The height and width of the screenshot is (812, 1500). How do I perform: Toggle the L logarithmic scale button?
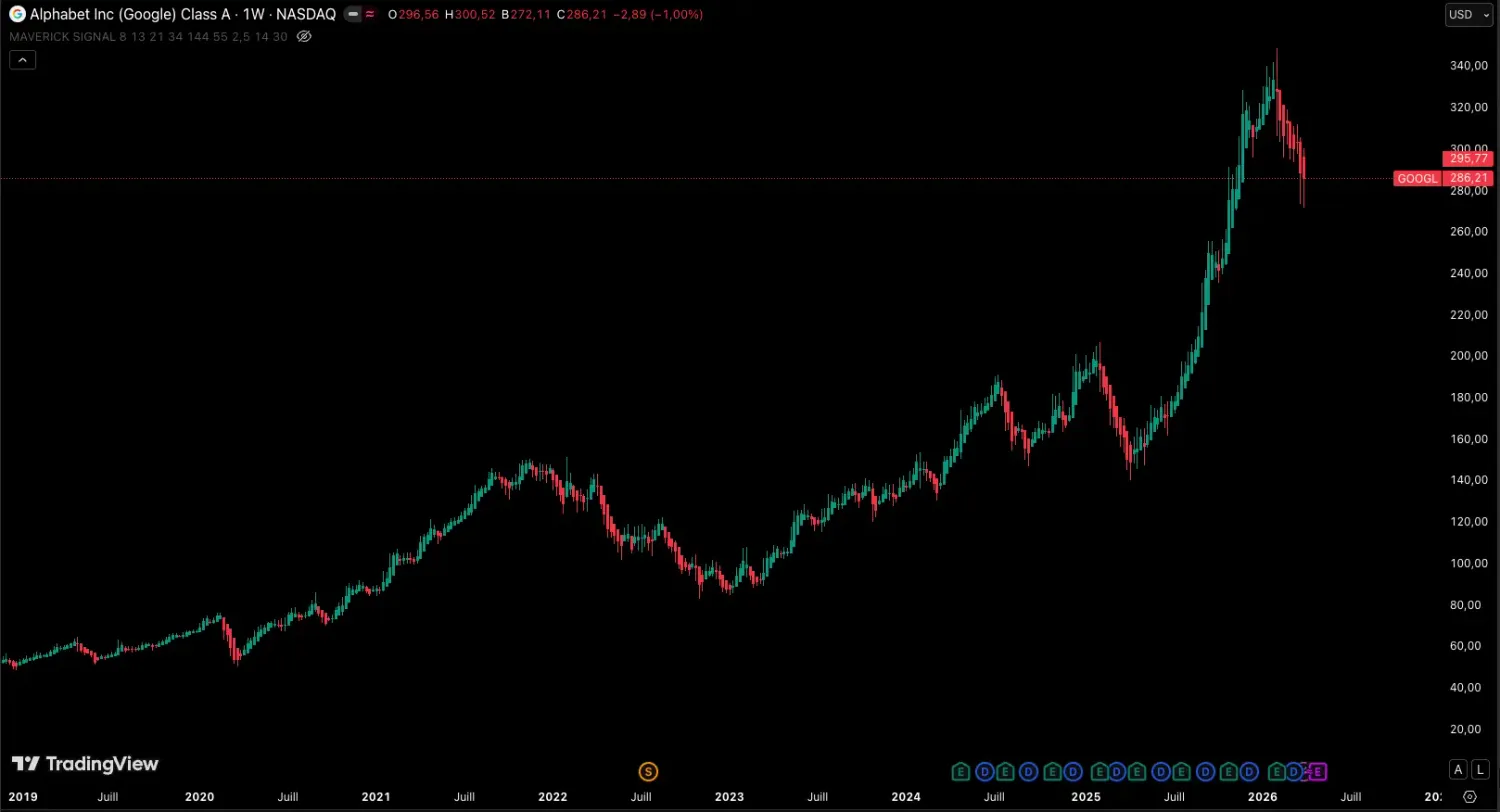pos(1480,769)
